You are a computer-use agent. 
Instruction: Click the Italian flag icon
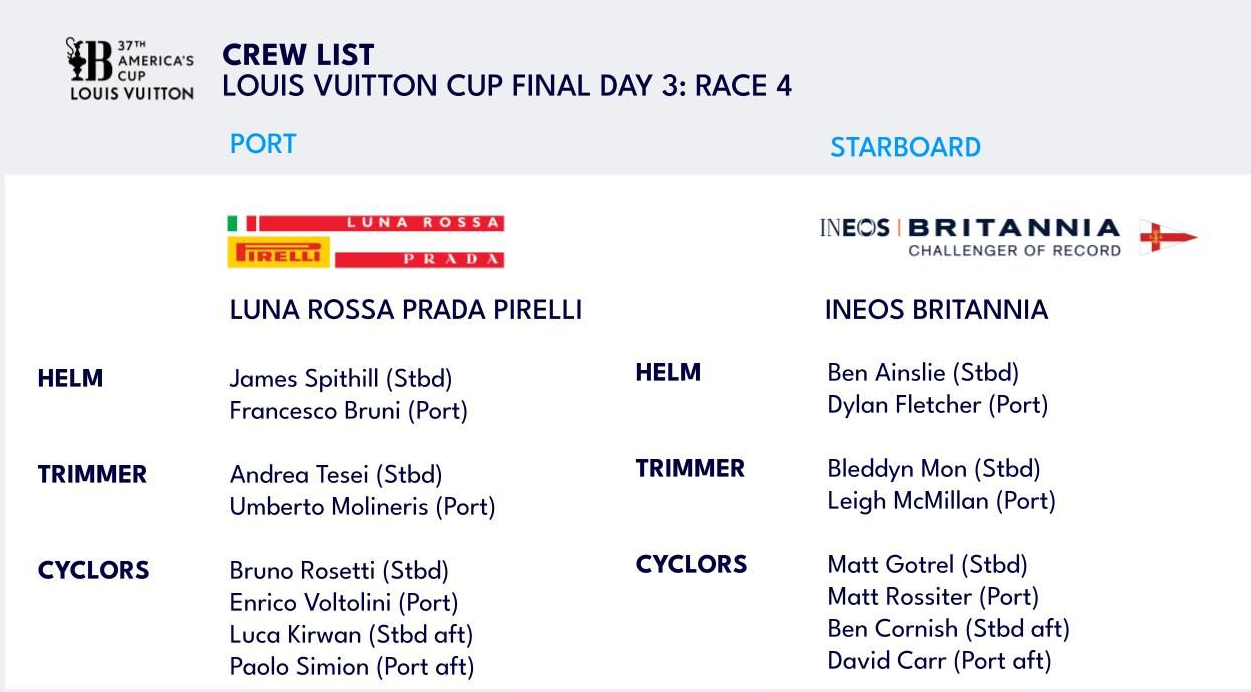pos(243,223)
